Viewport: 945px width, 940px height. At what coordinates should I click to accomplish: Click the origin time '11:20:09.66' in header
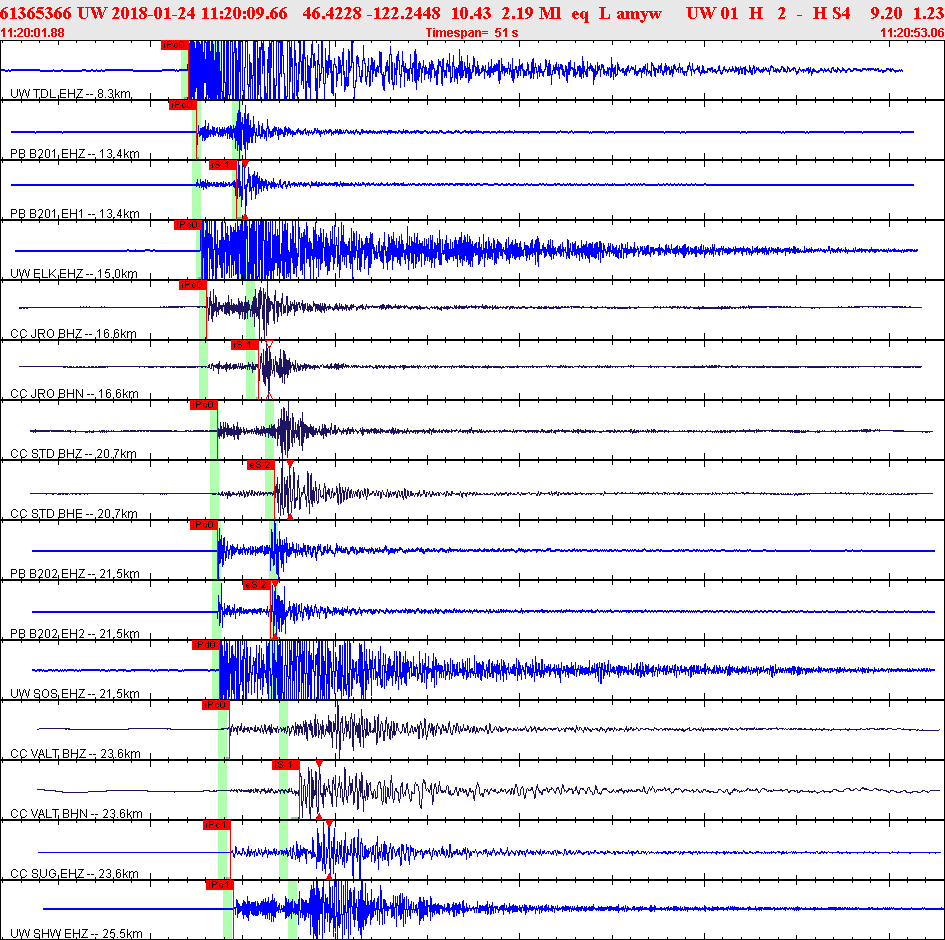point(244,13)
